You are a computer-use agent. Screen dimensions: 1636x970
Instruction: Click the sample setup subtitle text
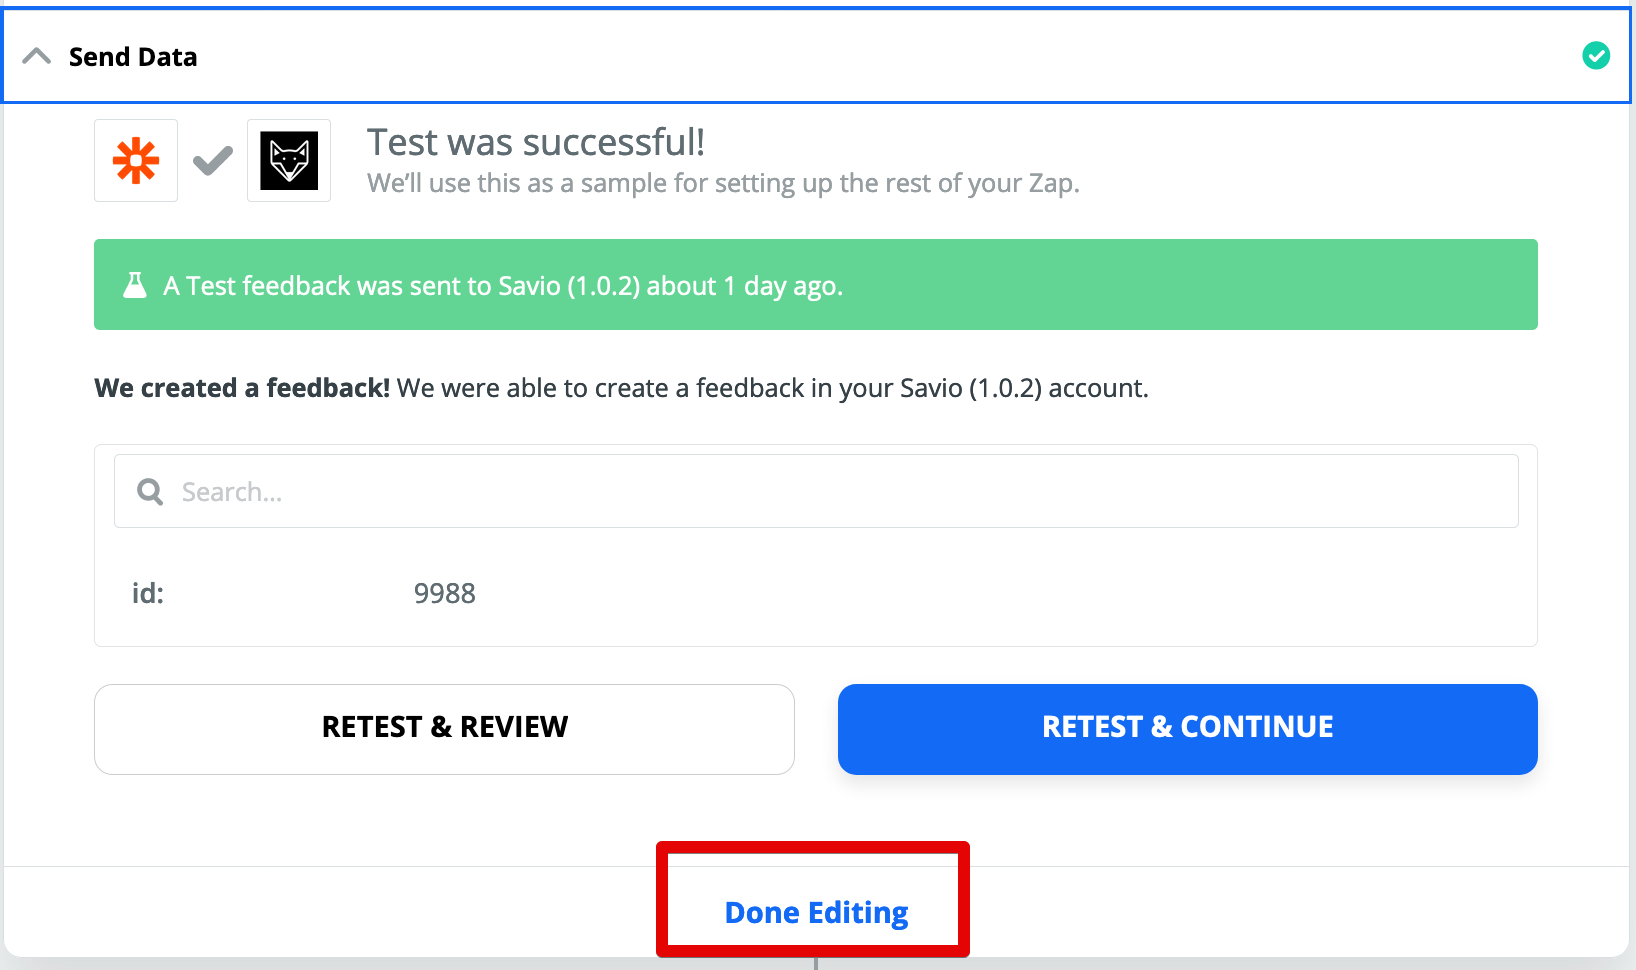click(x=723, y=183)
